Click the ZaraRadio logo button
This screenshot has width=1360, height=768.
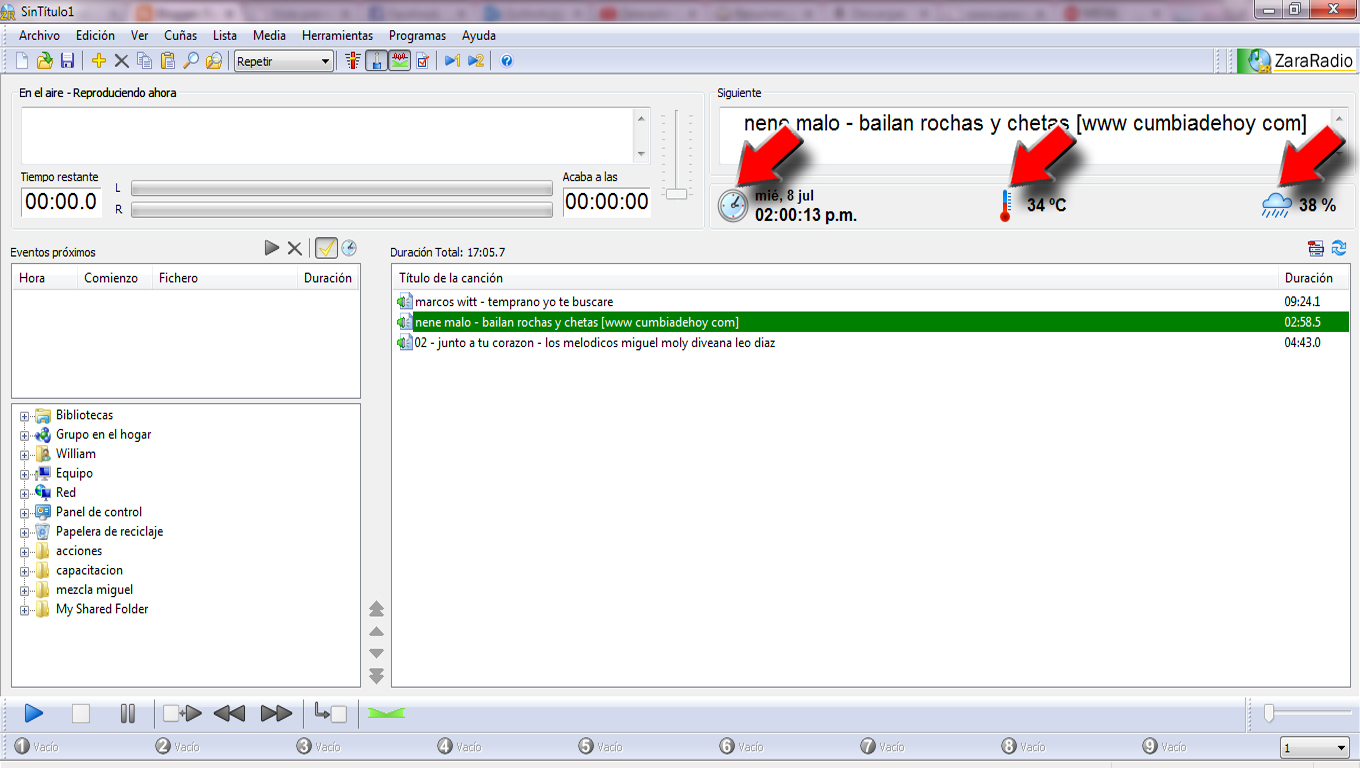[1296, 61]
